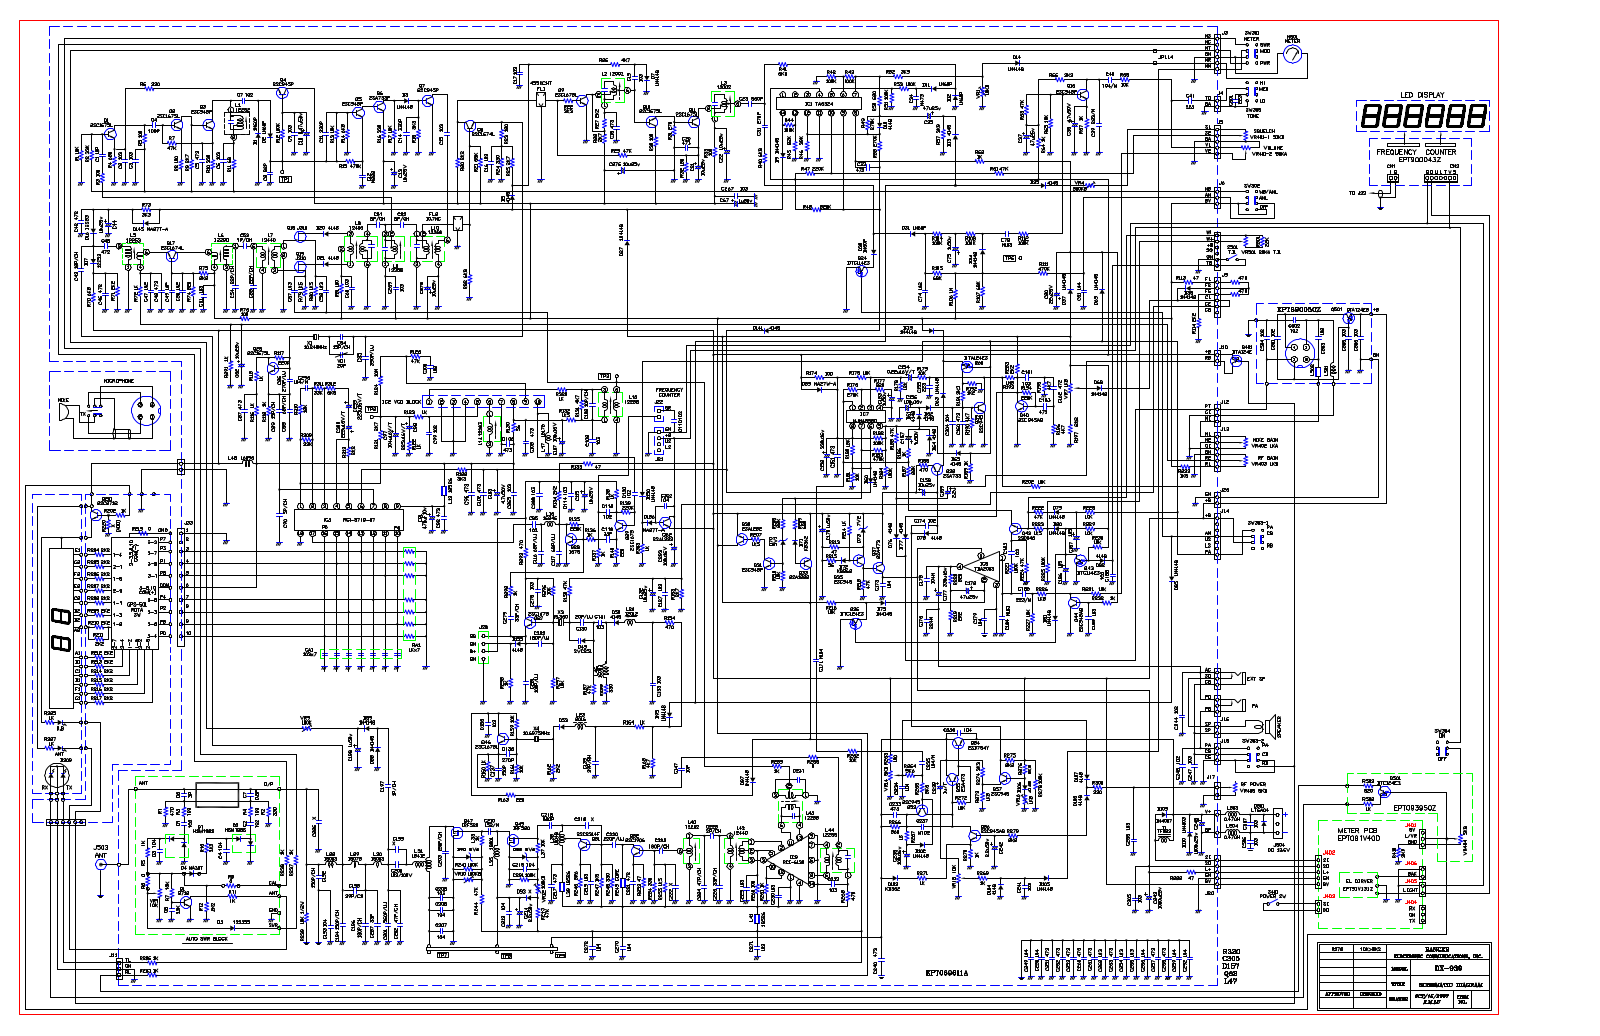Click the red J403 connector label

[1330, 897]
